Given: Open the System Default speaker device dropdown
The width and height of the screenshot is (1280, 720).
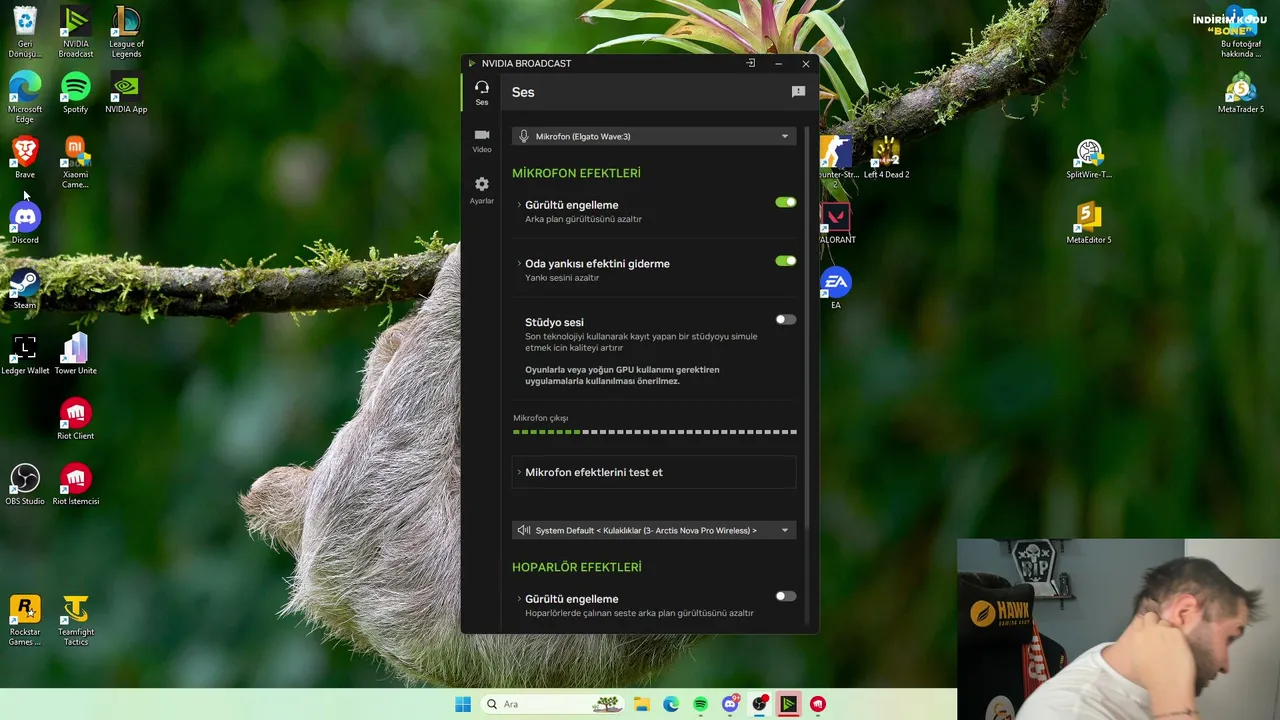Looking at the screenshot, I should pos(654,530).
